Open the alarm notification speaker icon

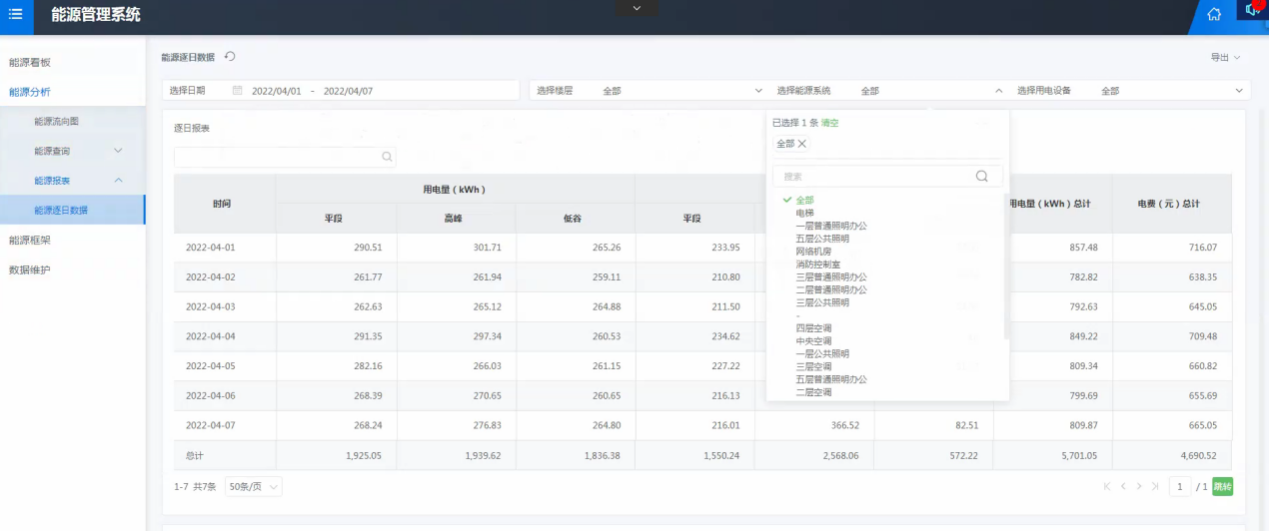coord(1252,10)
